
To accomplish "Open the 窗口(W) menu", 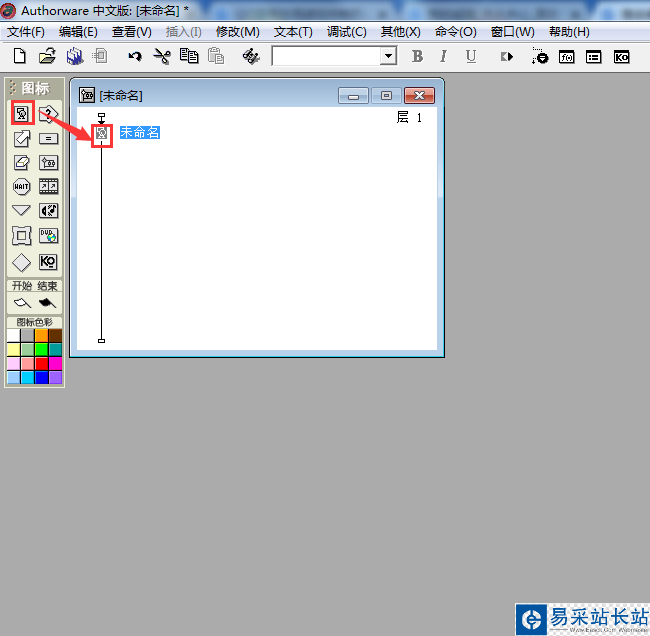I will coord(512,32).
